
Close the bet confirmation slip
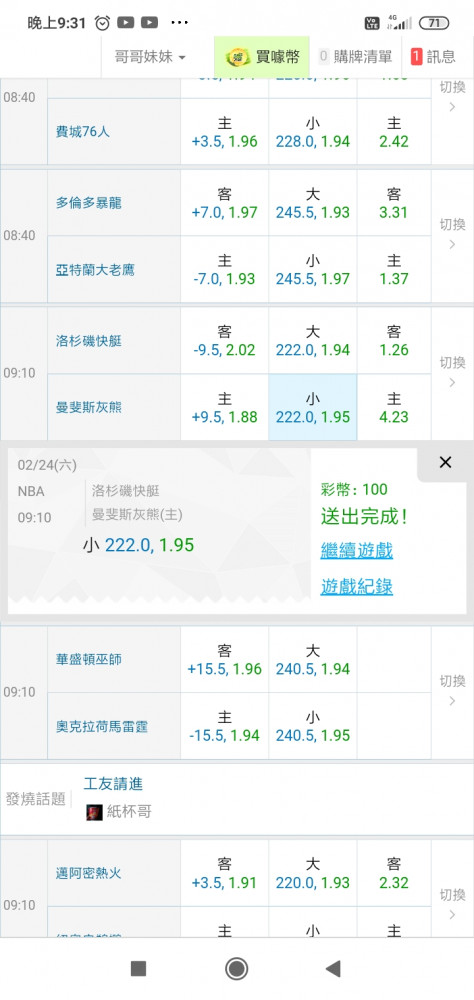[x=445, y=462]
